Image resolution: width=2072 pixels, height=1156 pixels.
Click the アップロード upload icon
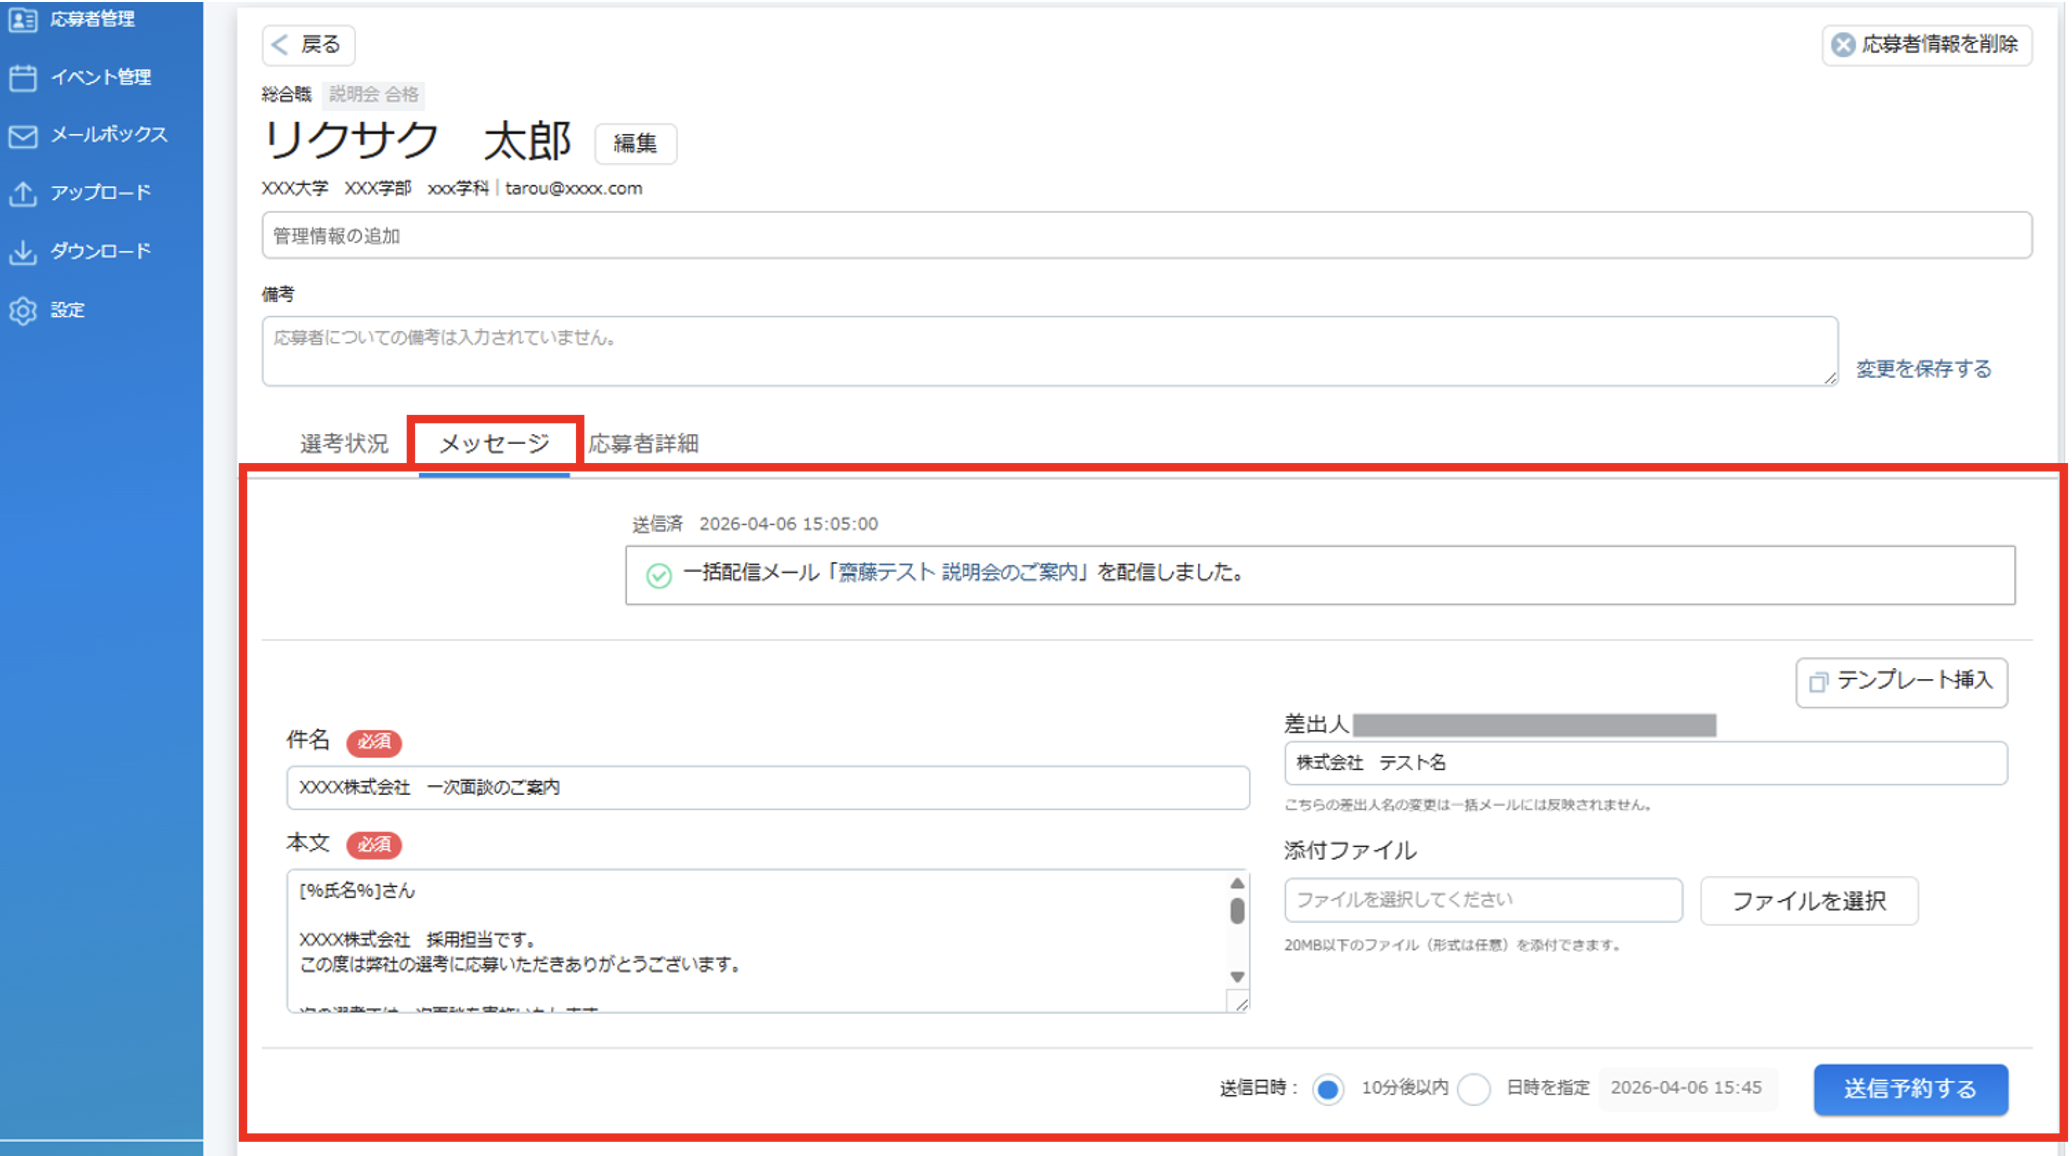pos(23,193)
